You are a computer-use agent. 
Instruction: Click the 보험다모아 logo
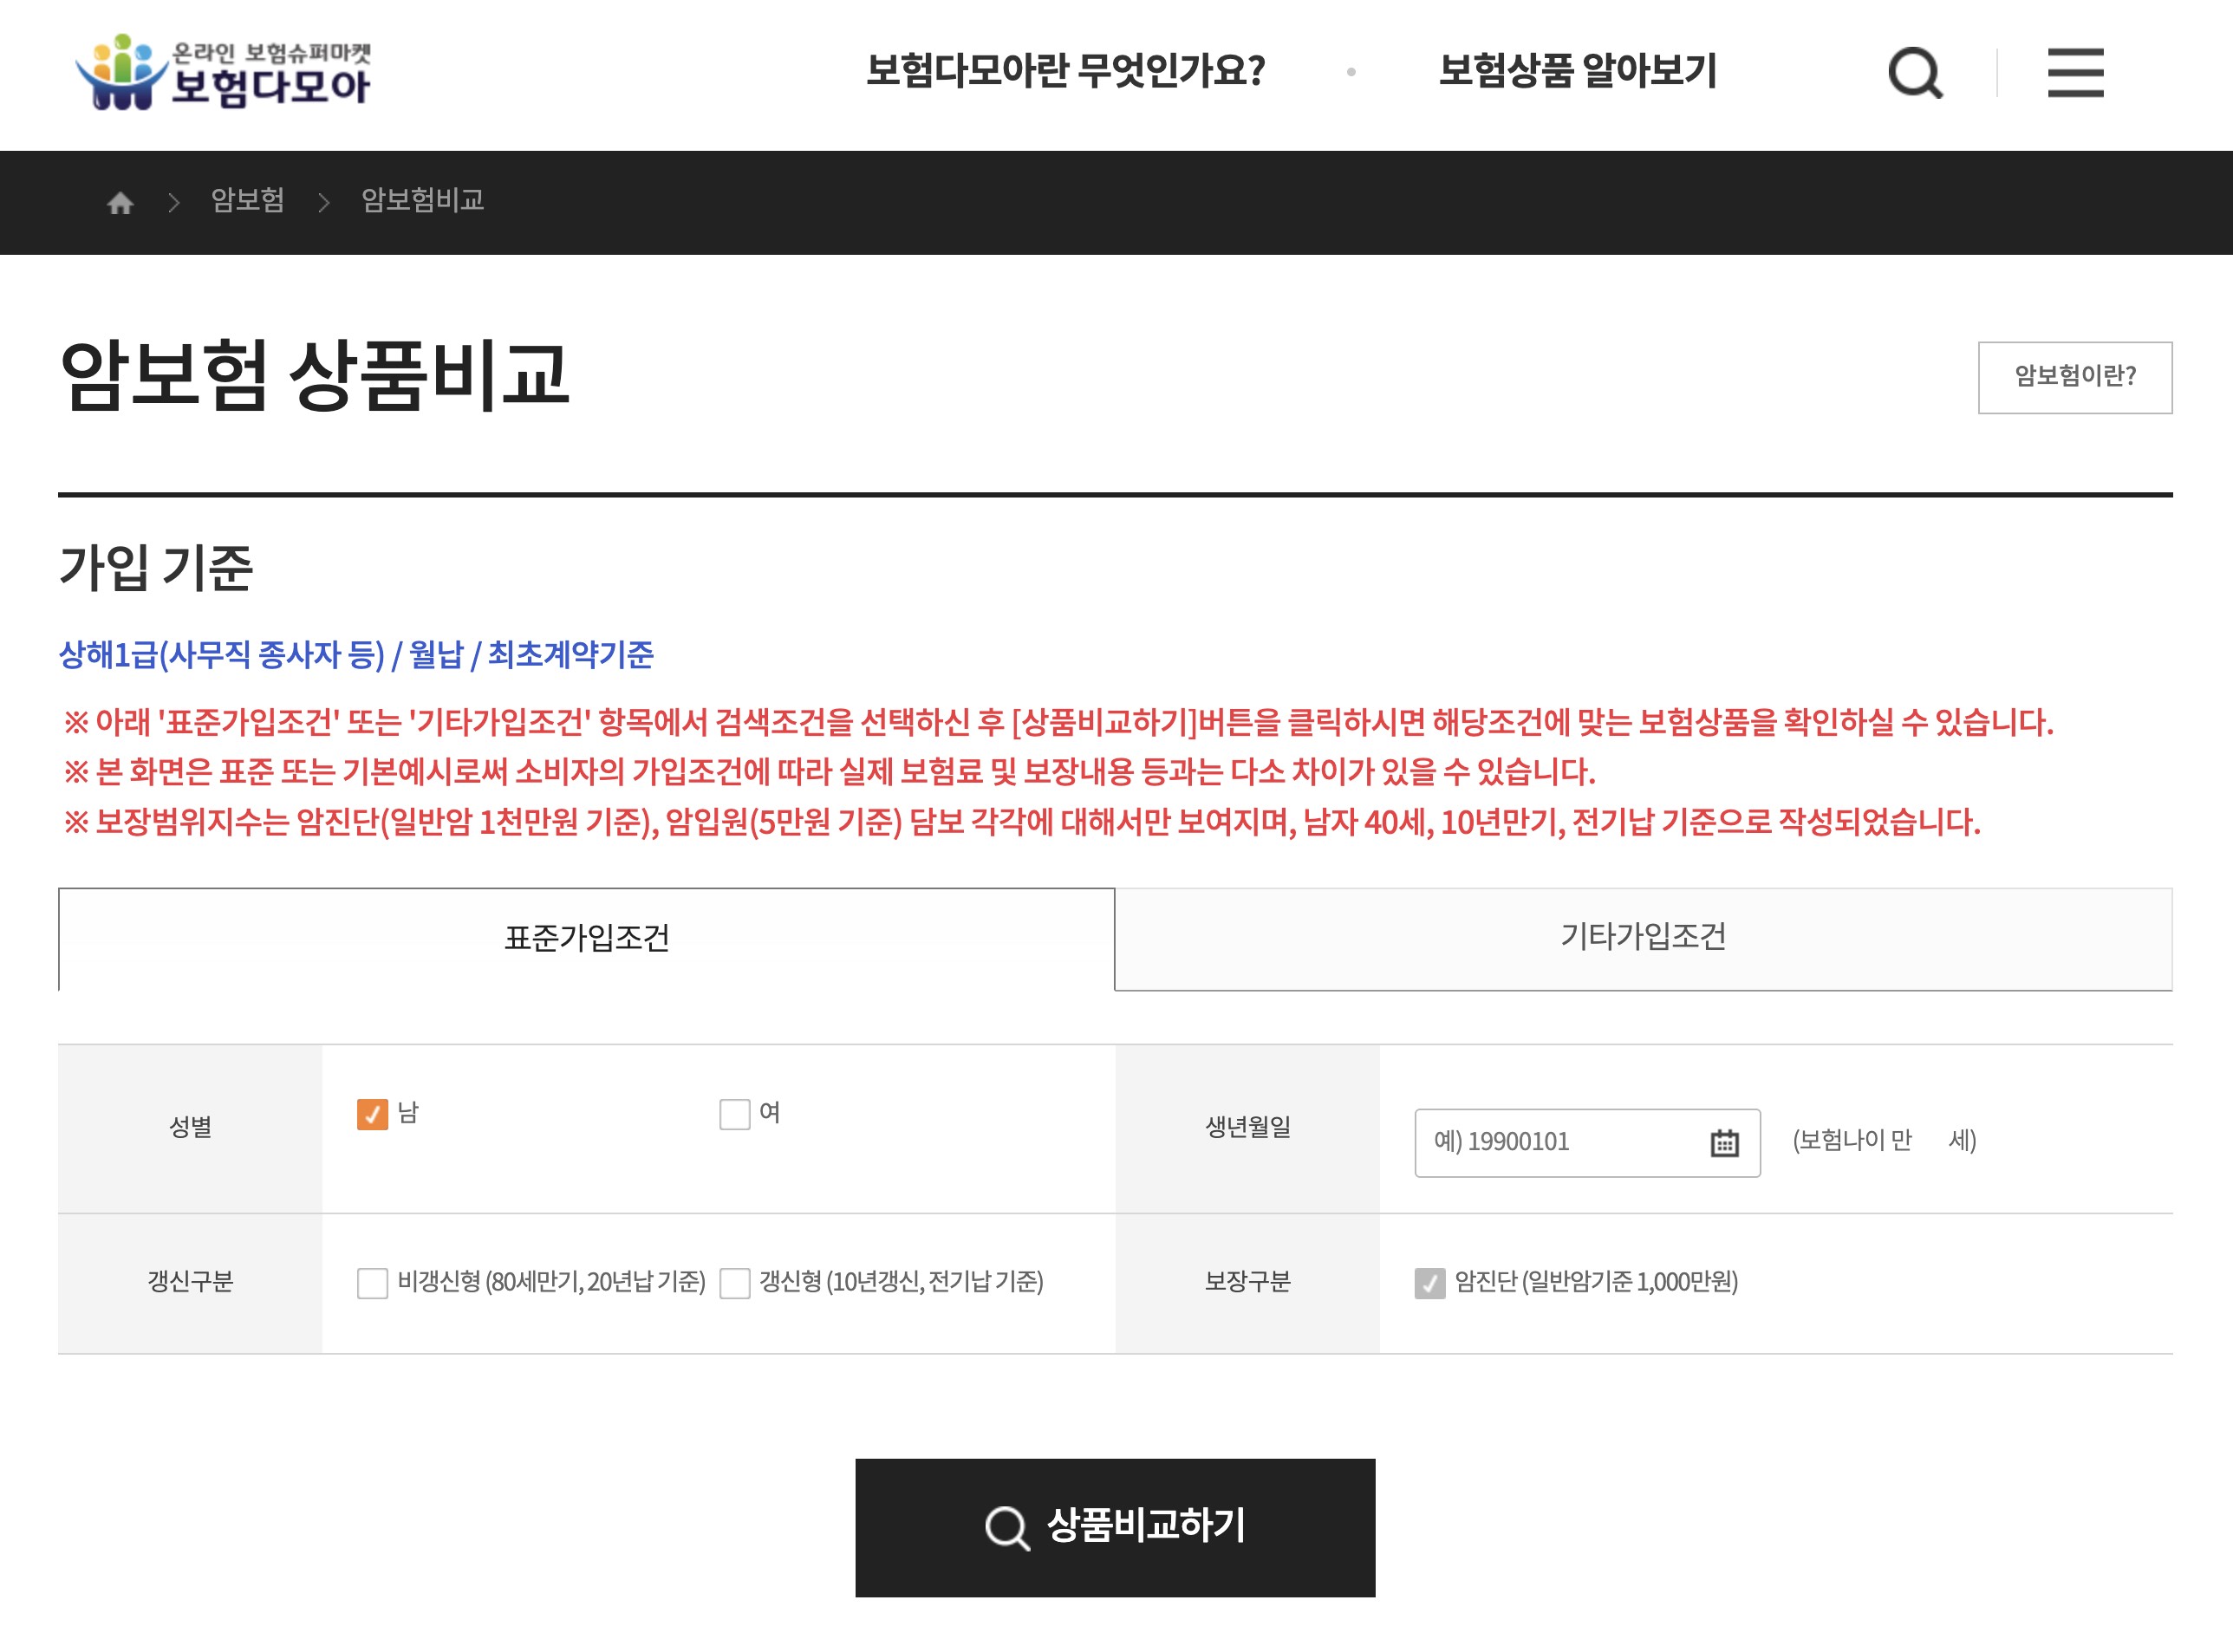pyautogui.click(x=224, y=72)
